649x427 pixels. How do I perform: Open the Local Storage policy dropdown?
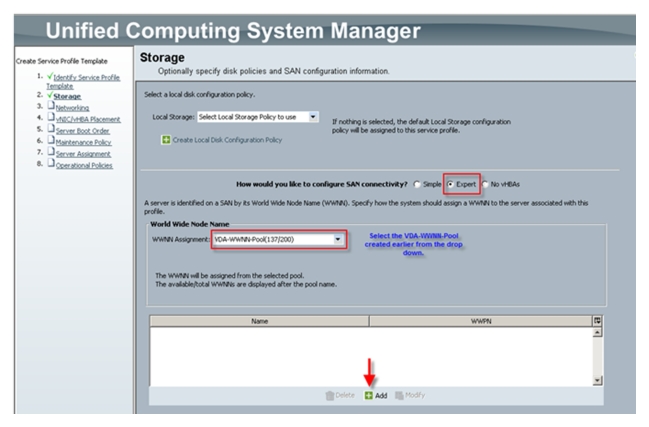click(313, 117)
